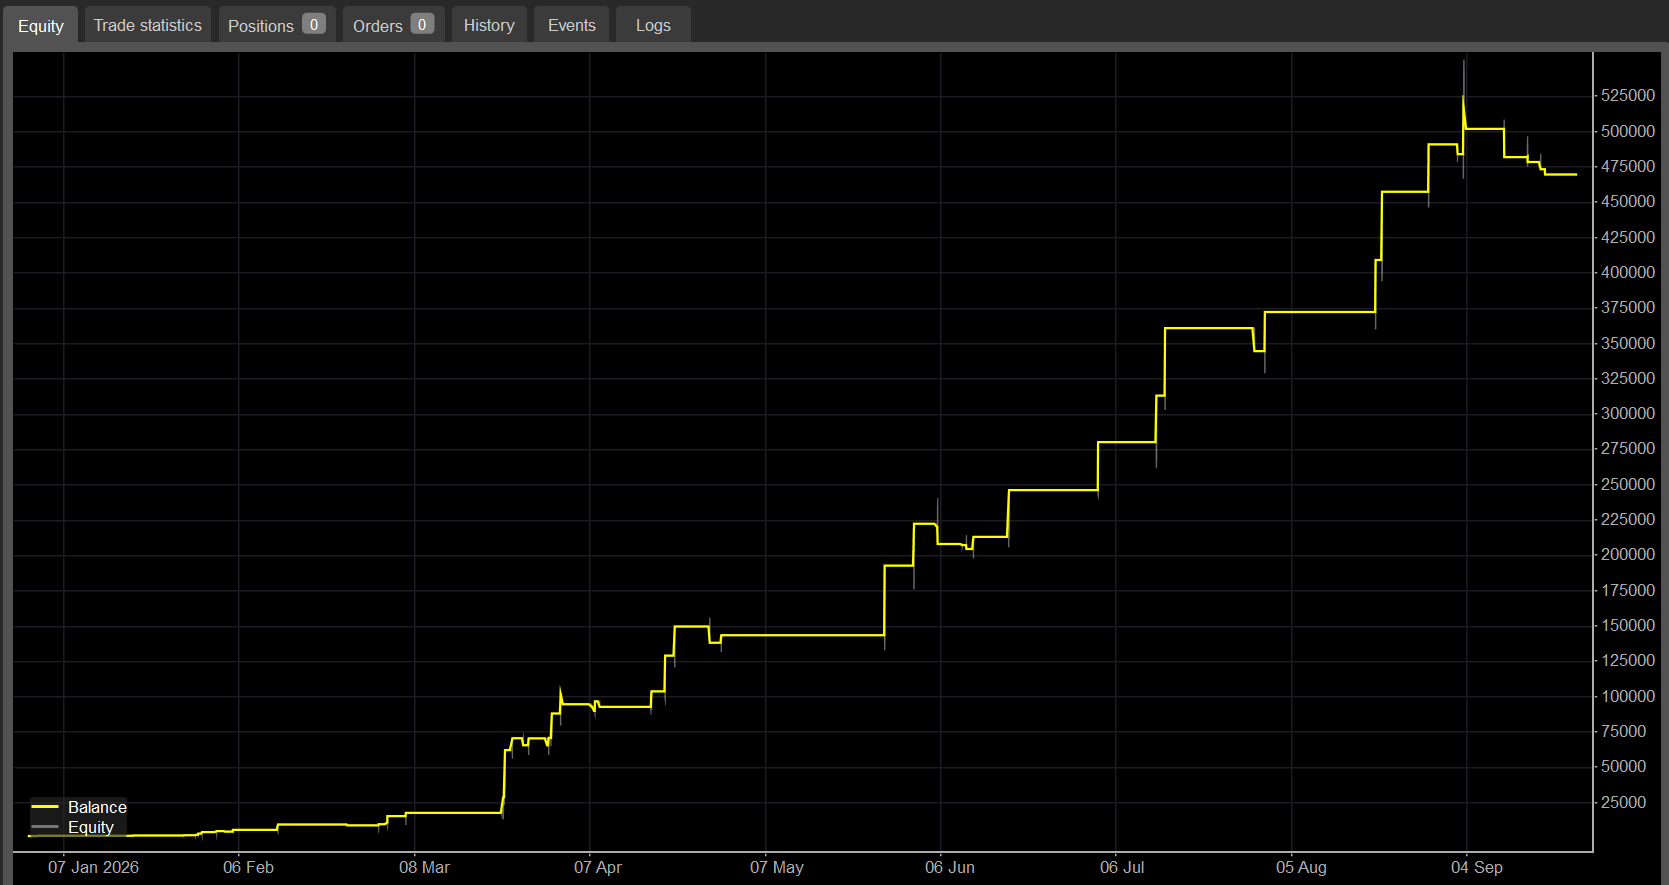Image resolution: width=1669 pixels, height=885 pixels.
Task: Click the yellow Balance legend line
Action: (x=45, y=806)
